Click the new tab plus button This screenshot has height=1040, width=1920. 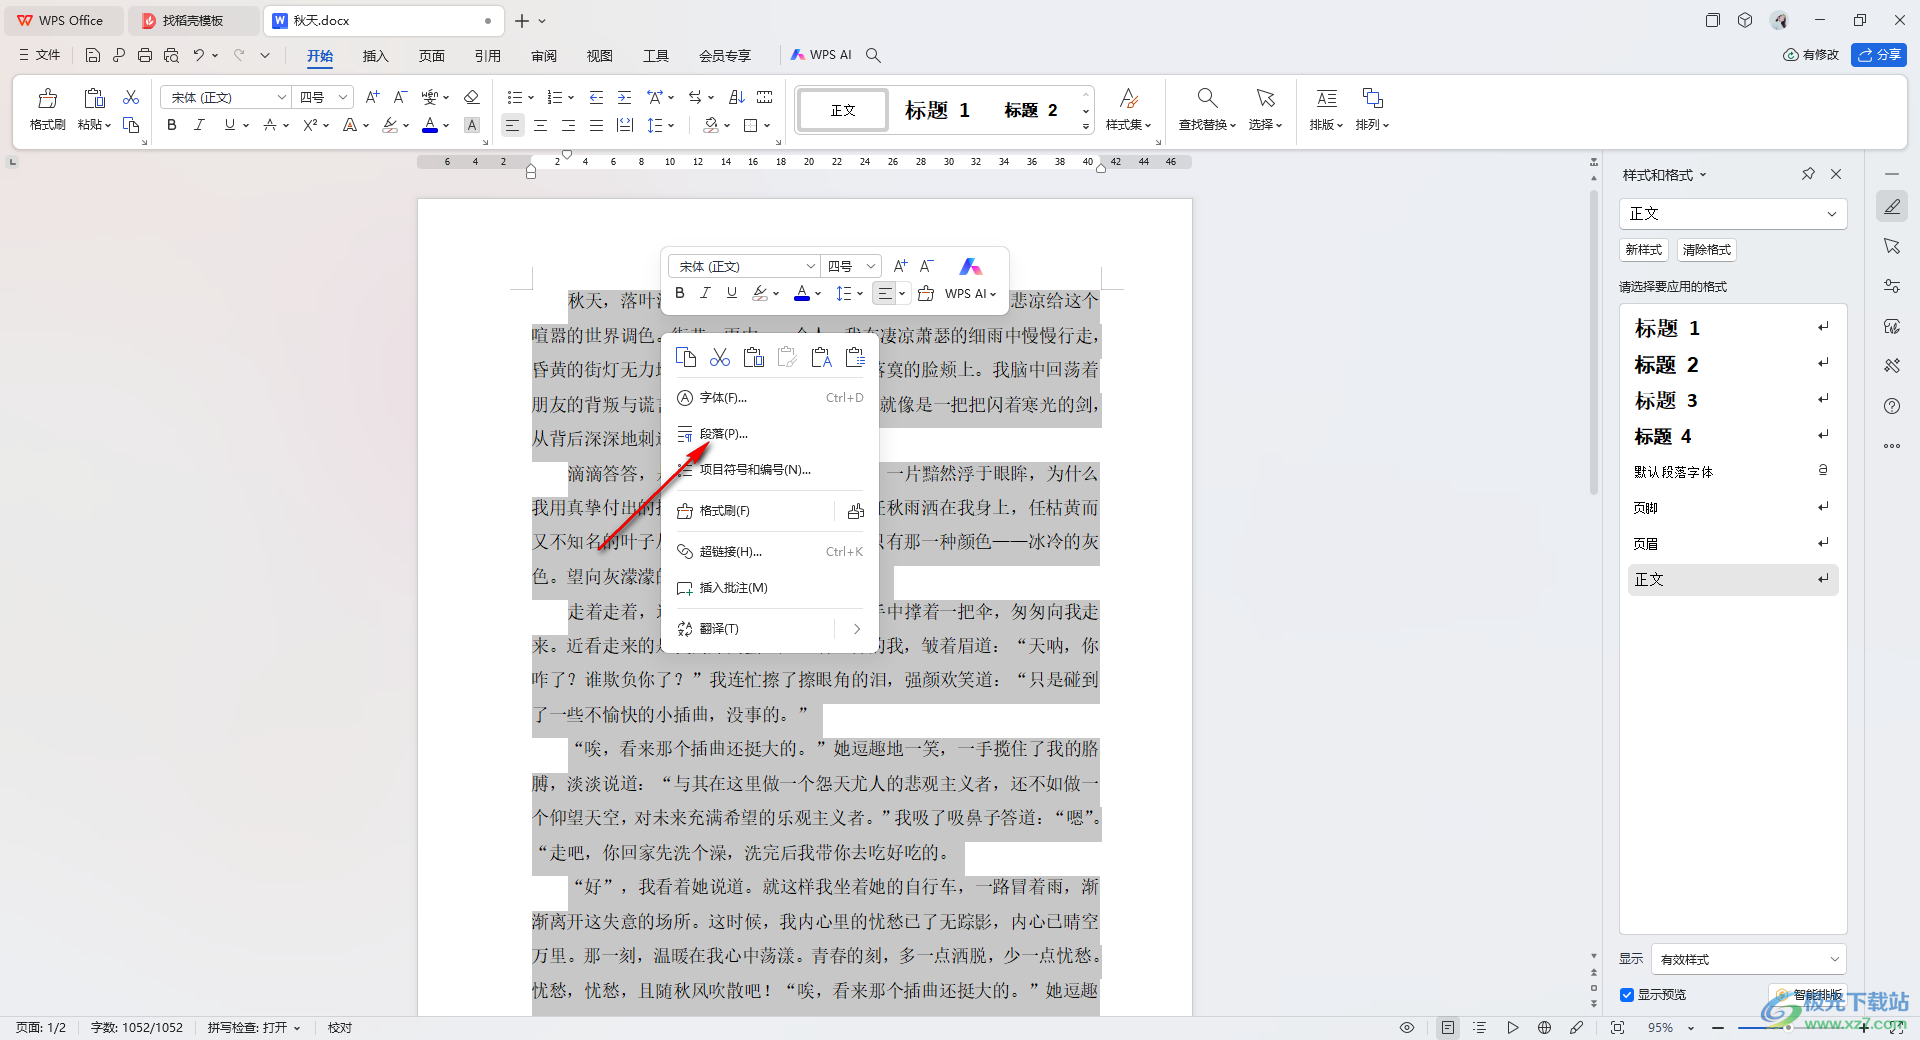pos(521,20)
